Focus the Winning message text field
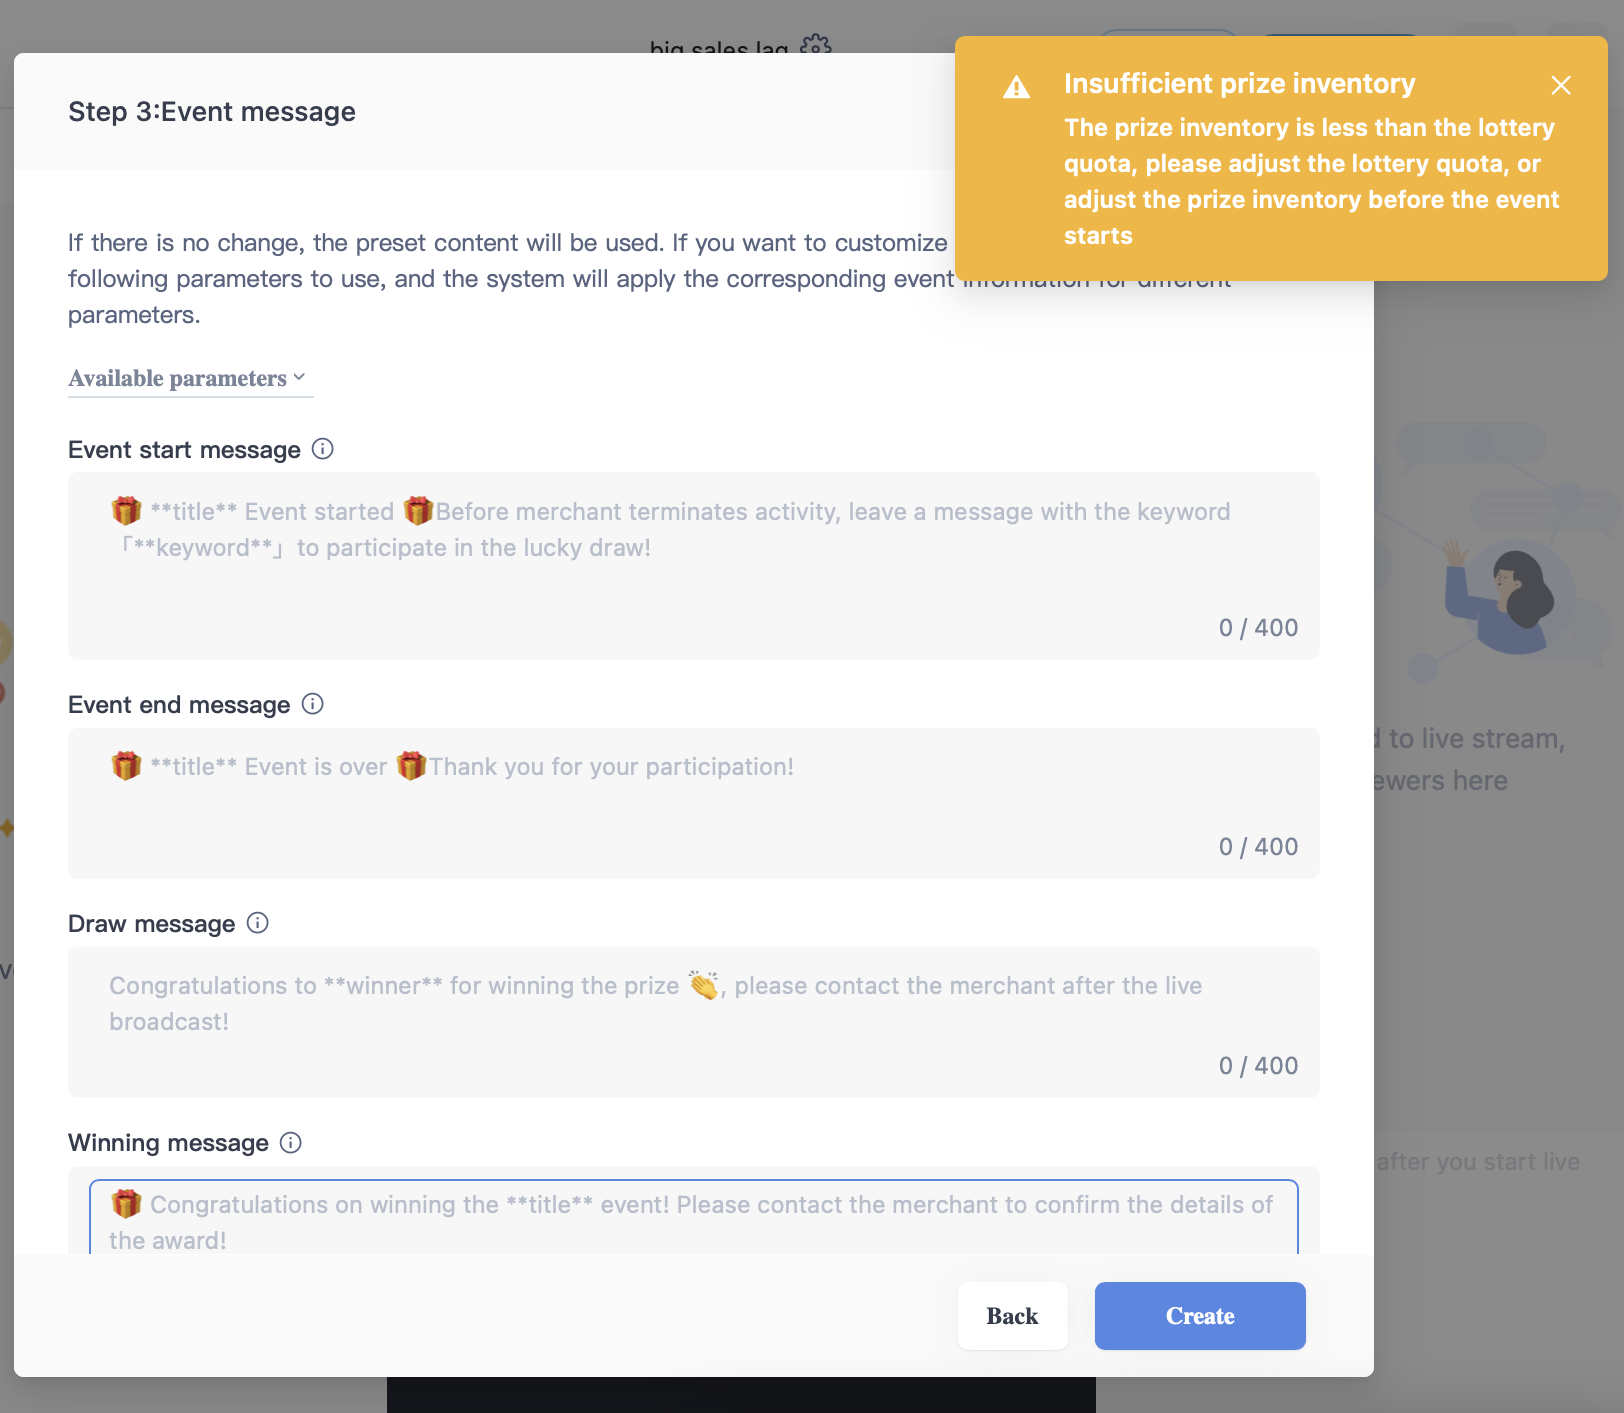Image resolution: width=1624 pixels, height=1413 pixels. tap(694, 1217)
